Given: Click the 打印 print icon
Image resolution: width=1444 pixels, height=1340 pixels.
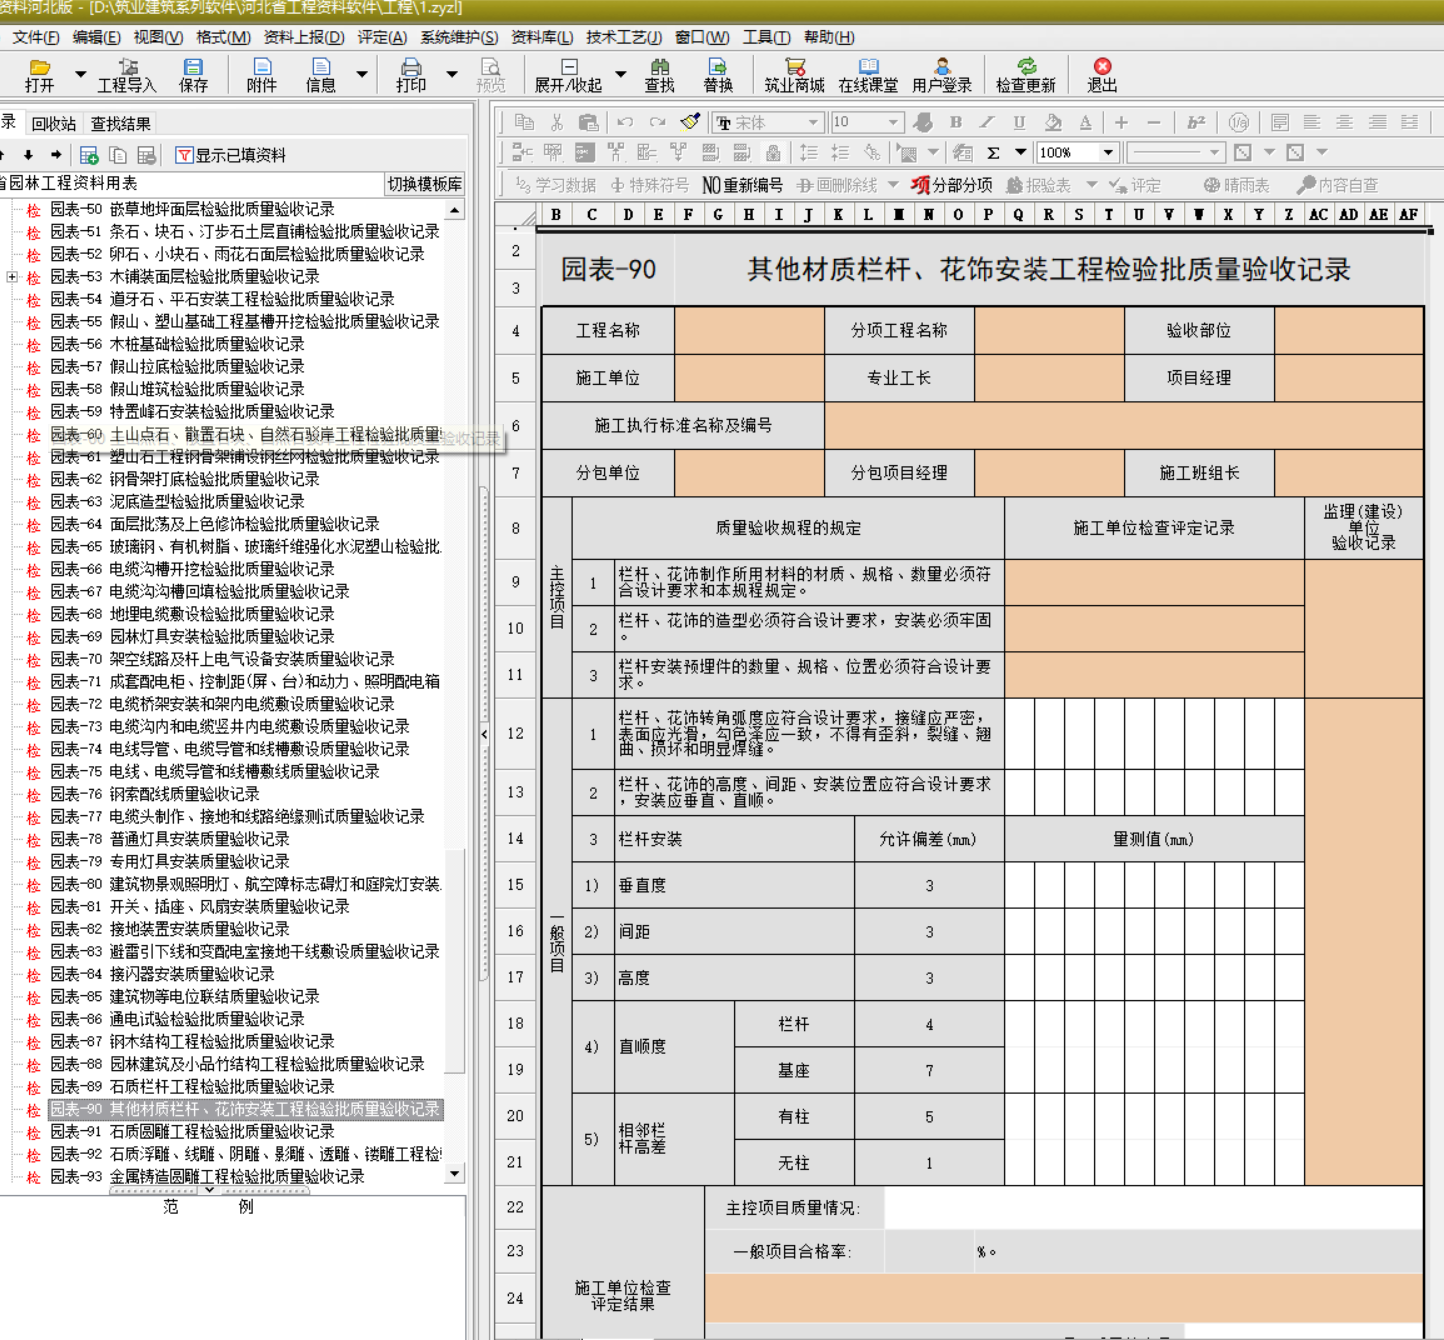Looking at the screenshot, I should pyautogui.click(x=411, y=75).
